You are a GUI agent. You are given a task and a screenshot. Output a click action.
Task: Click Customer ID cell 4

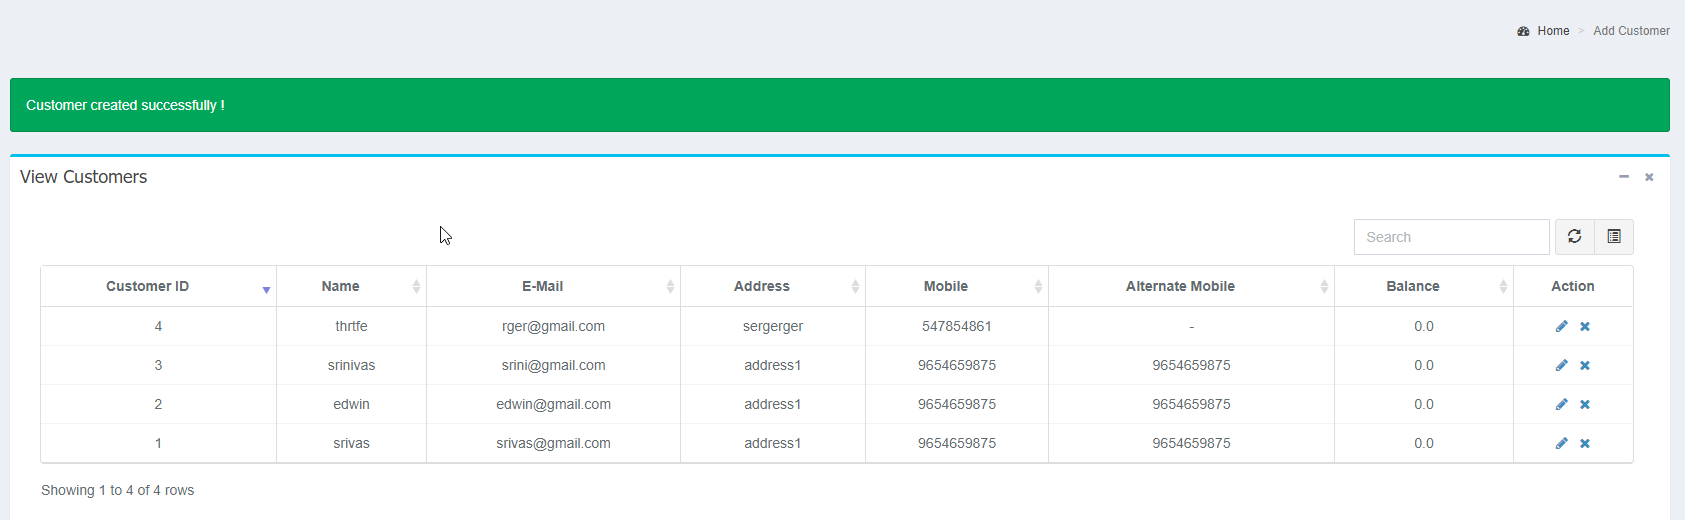pyautogui.click(x=158, y=326)
